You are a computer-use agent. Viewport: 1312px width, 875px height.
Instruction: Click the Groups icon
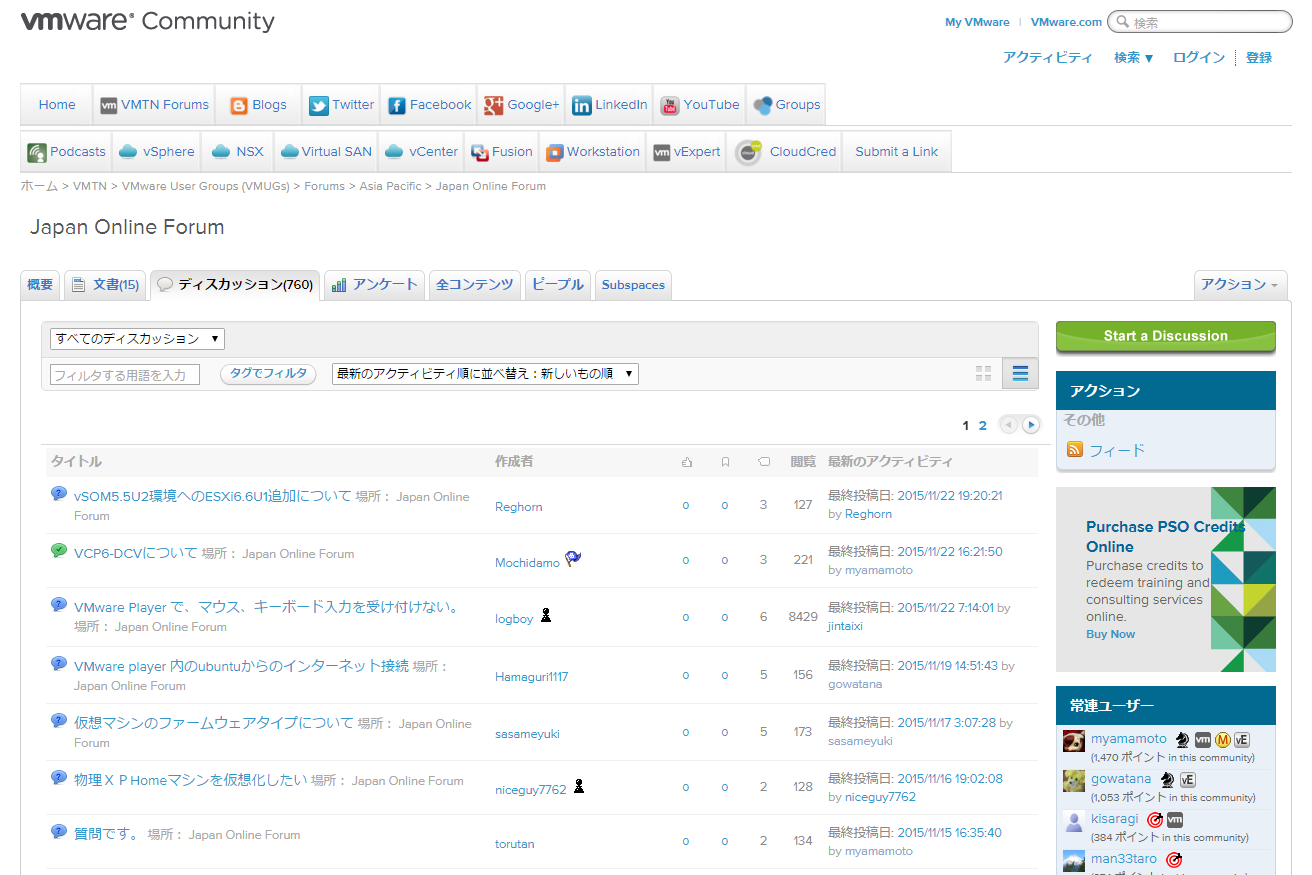tap(762, 105)
